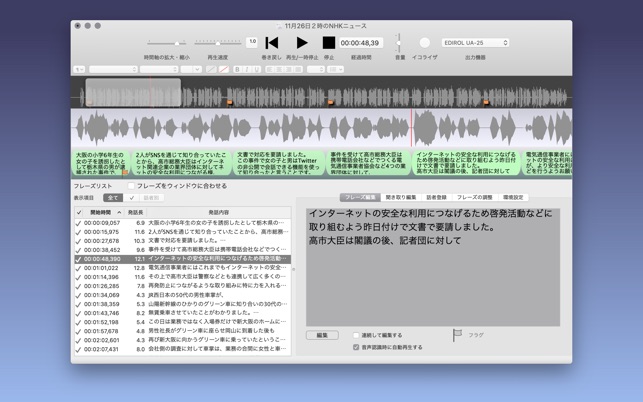This screenshot has height=402, width=643.
Task: Select phrase row 00:01:43,746
Action: (x=183, y=313)
